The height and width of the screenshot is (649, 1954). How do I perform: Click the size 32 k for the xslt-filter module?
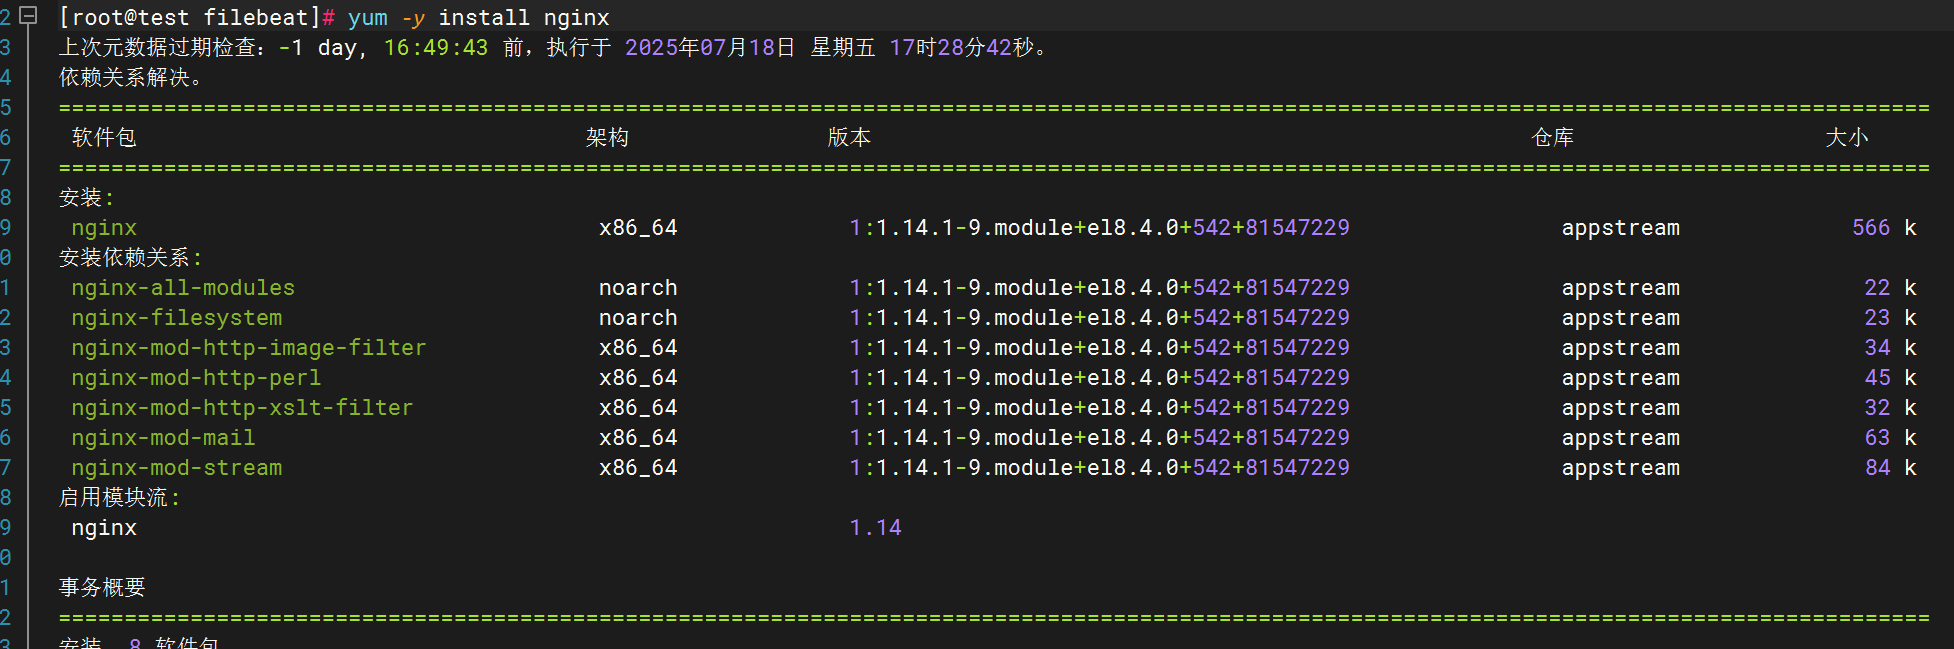1891,408
